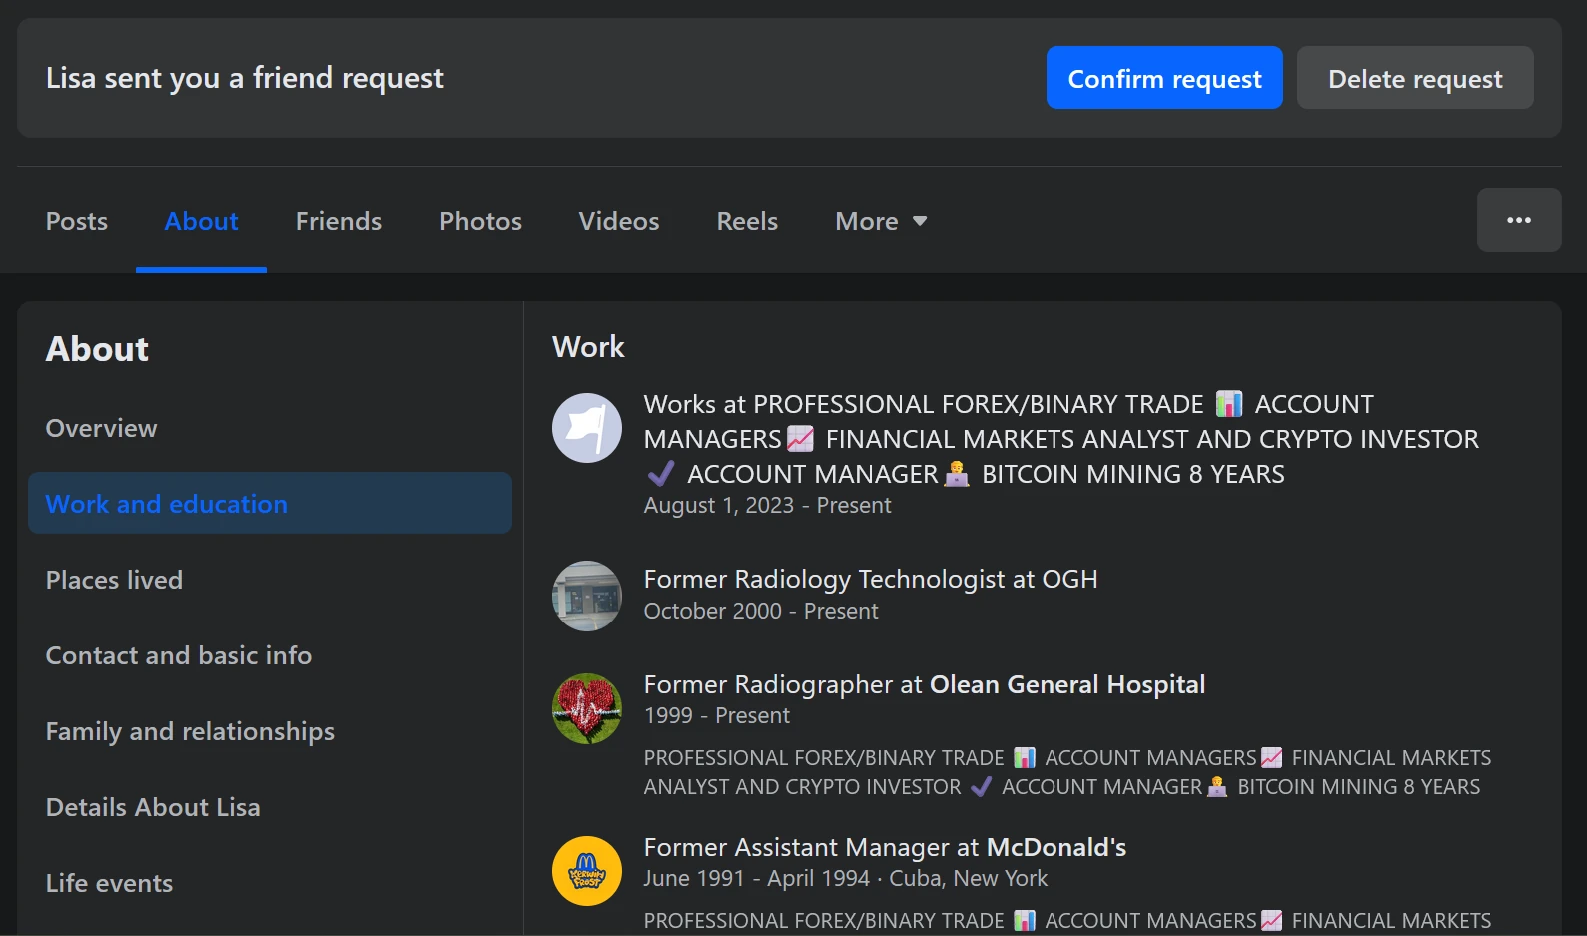1587x936 pixels.
Task: Click 'Lisa sent you a friend request' text
Action: tap(245, 78)
